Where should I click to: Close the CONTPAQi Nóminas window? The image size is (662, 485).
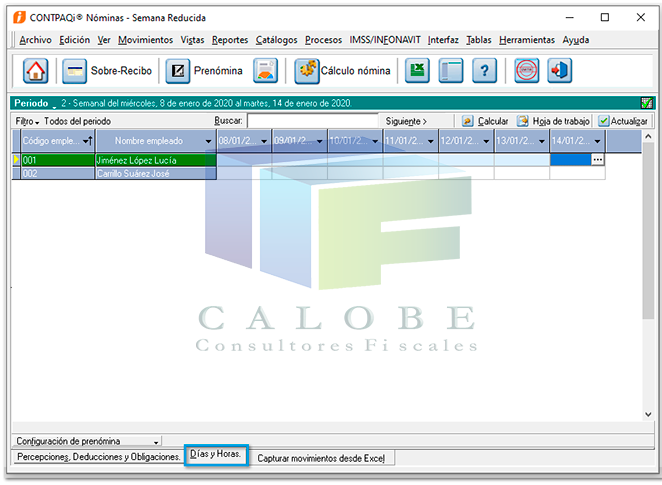point(640,17)
